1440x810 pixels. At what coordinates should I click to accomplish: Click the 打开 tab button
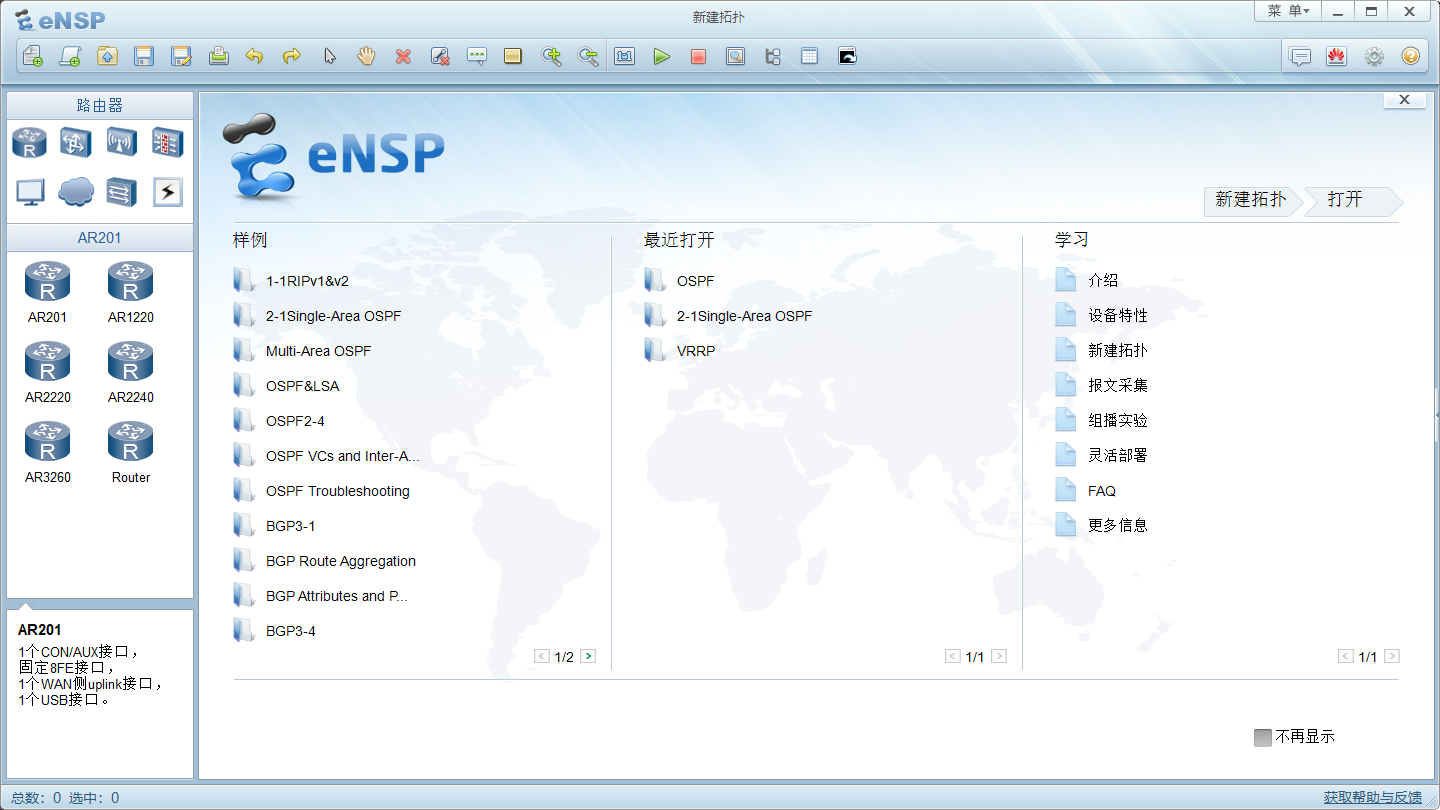coord(1352,200)
